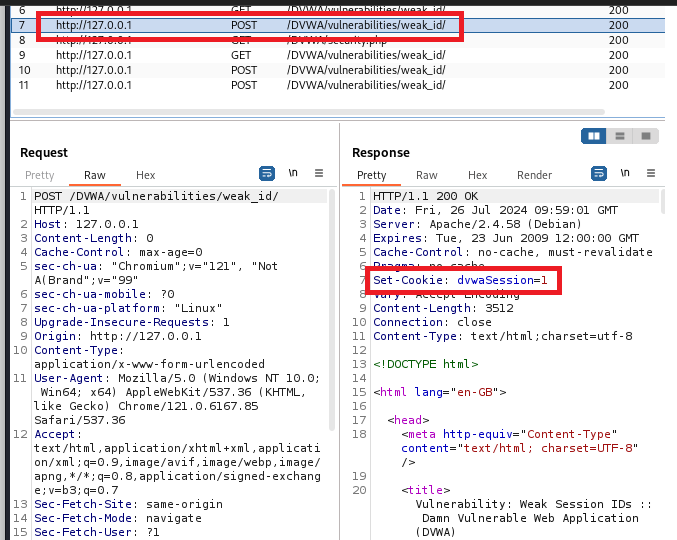Click the Cache-Control: max-age=0 request header
Screen dimensions: 677x540
tap(118, 252)
